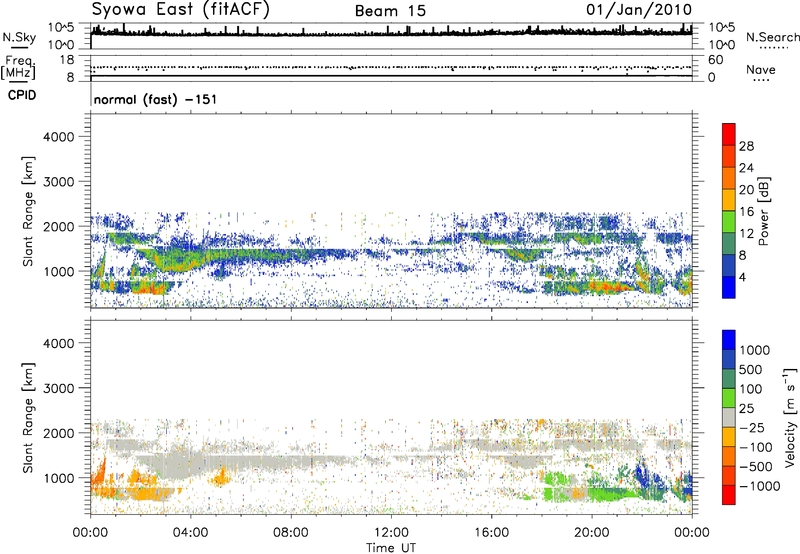The image size is (800, 554).
Task: Click the 'N.Sky' label
Action: click(x=19, y=37)
